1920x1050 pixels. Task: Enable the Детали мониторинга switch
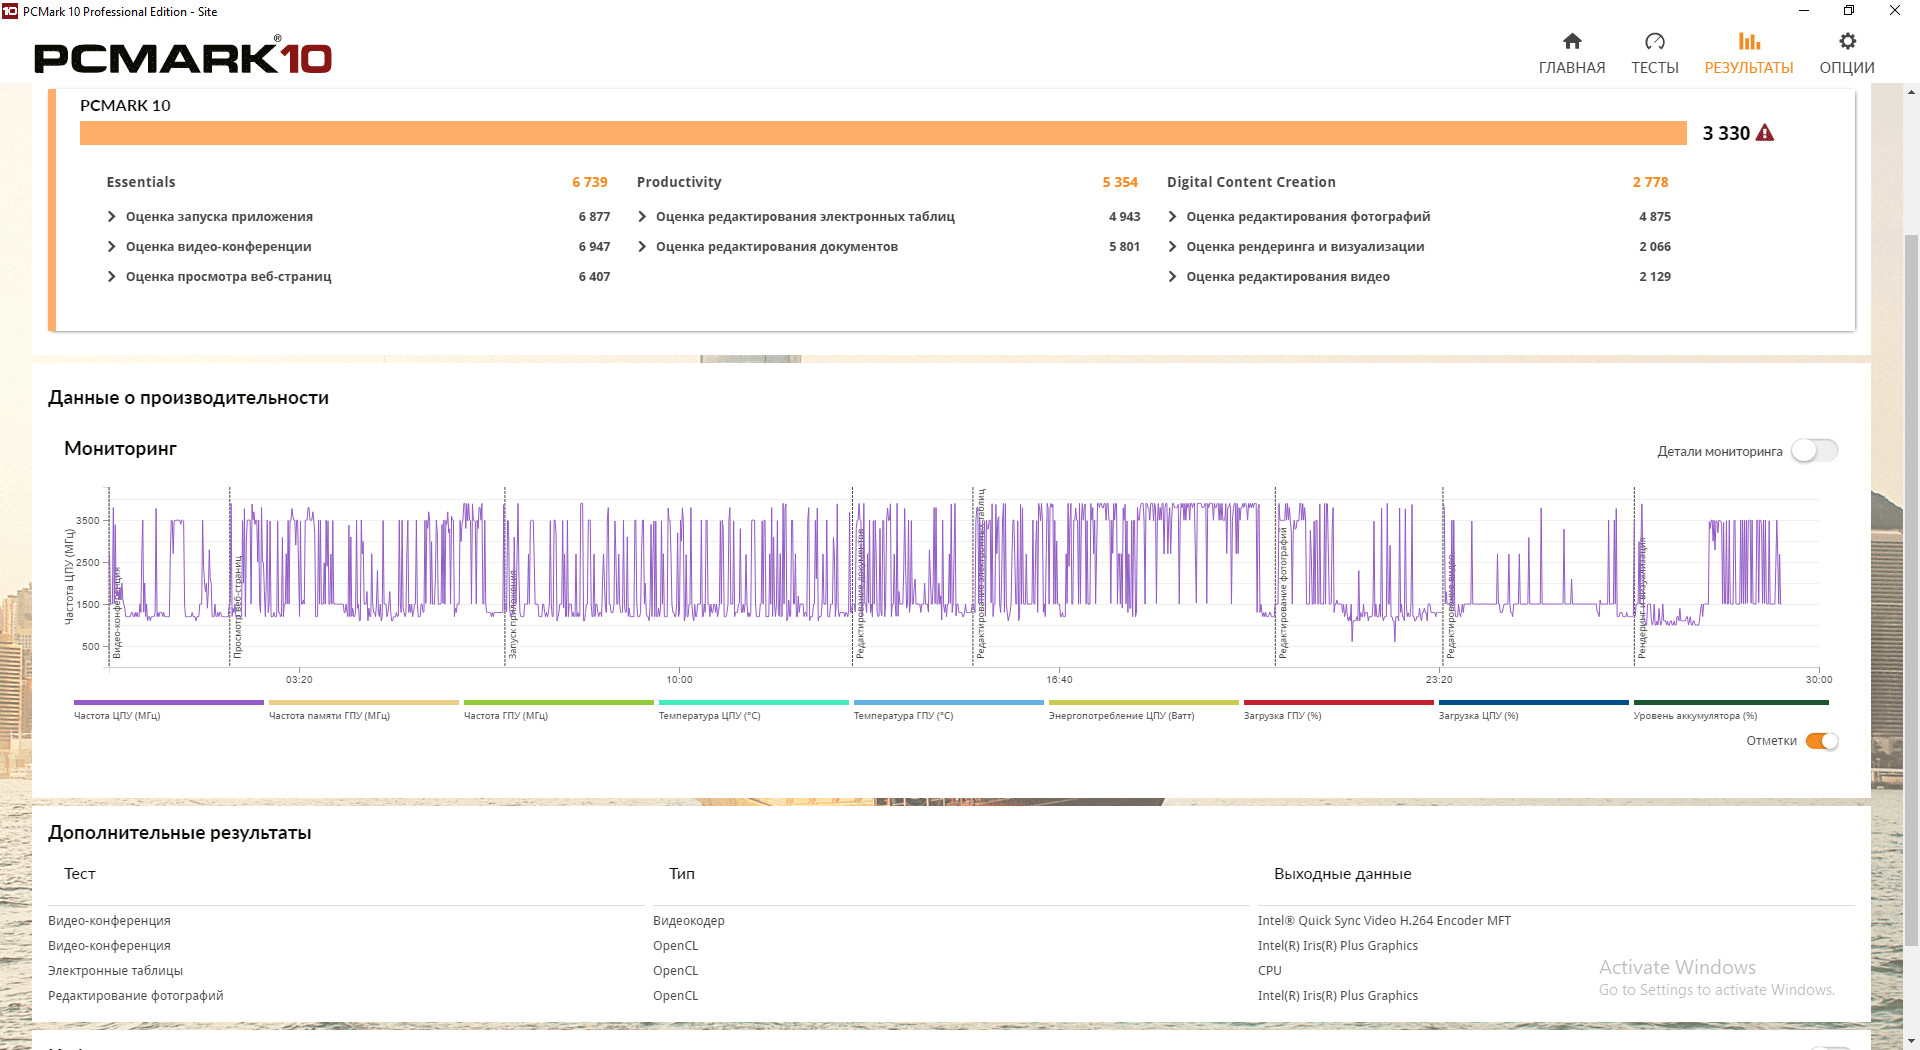[1815, 451]
